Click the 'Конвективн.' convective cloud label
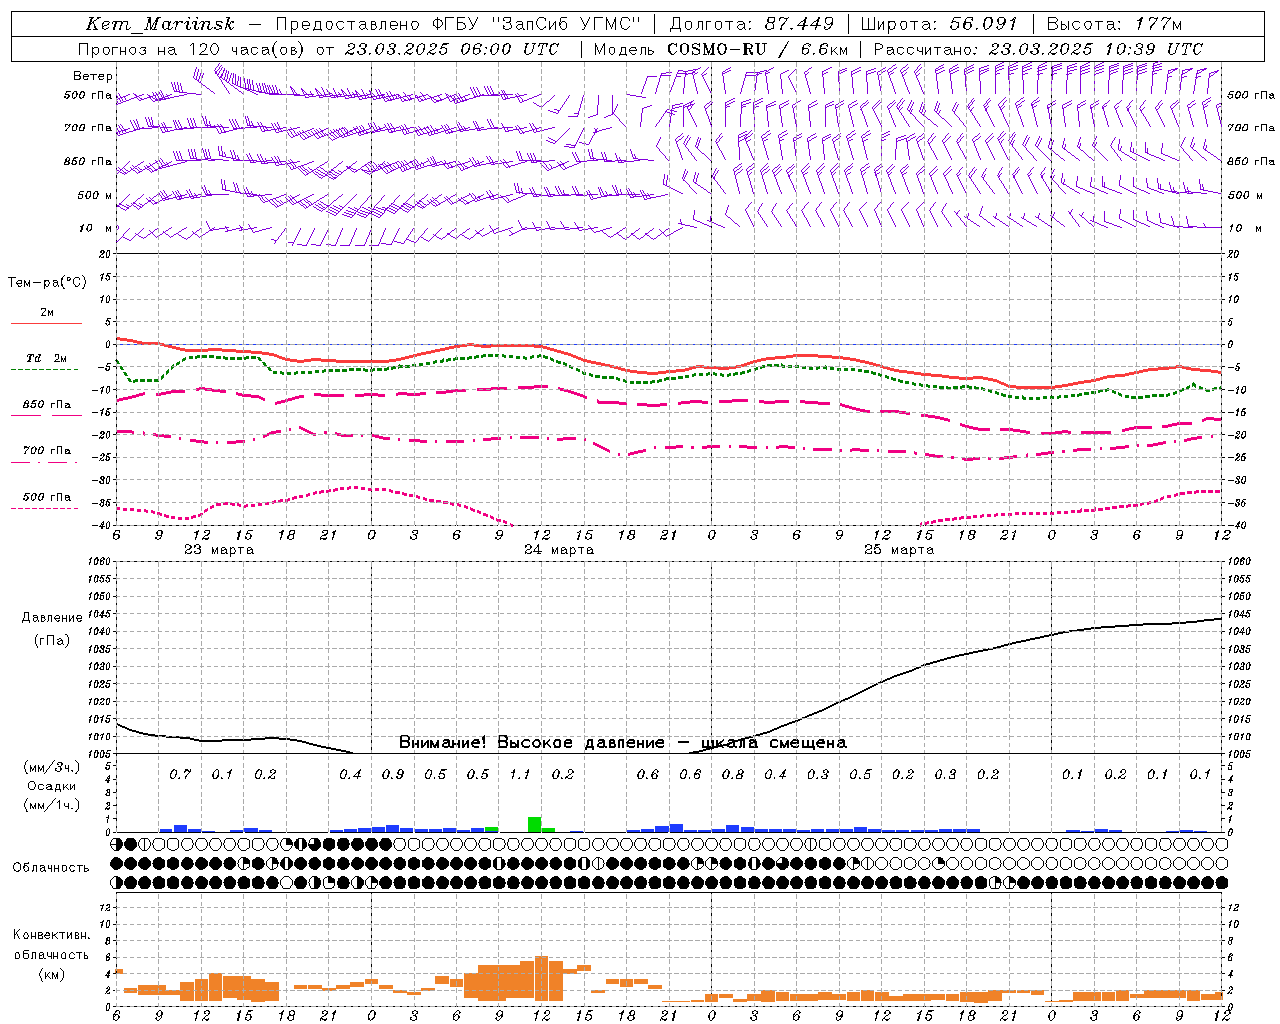This screenshot has height=1024, width=1280. 51,935
